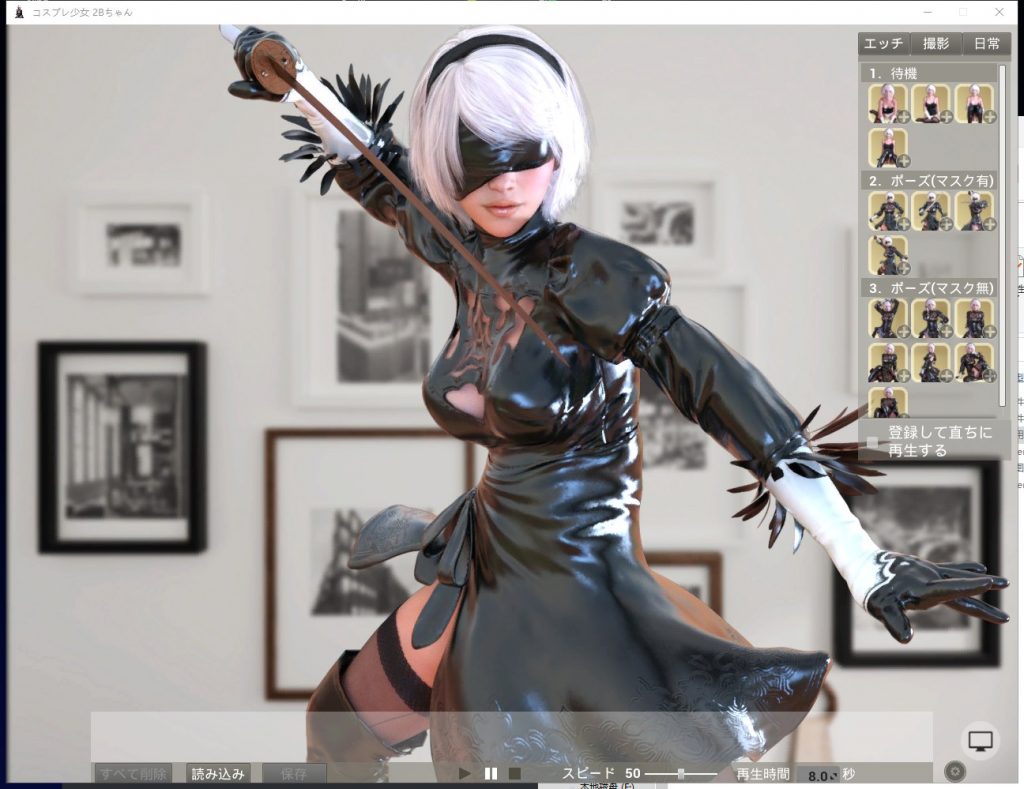Switch to the エッチ tab
The width and height of the screenshot is (1024, 789).
pos(884,44)
